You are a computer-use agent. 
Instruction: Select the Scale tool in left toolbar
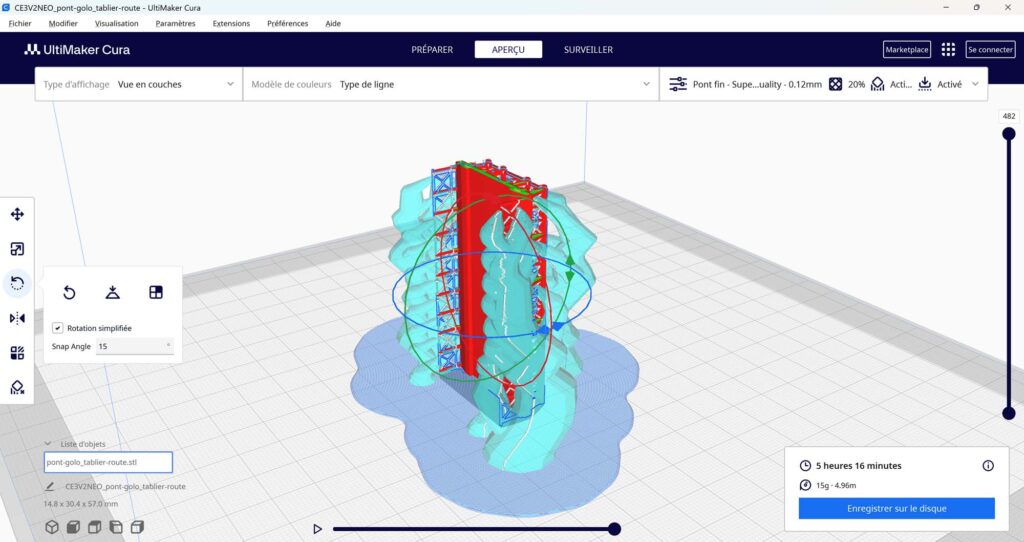(x=17, y=249)
